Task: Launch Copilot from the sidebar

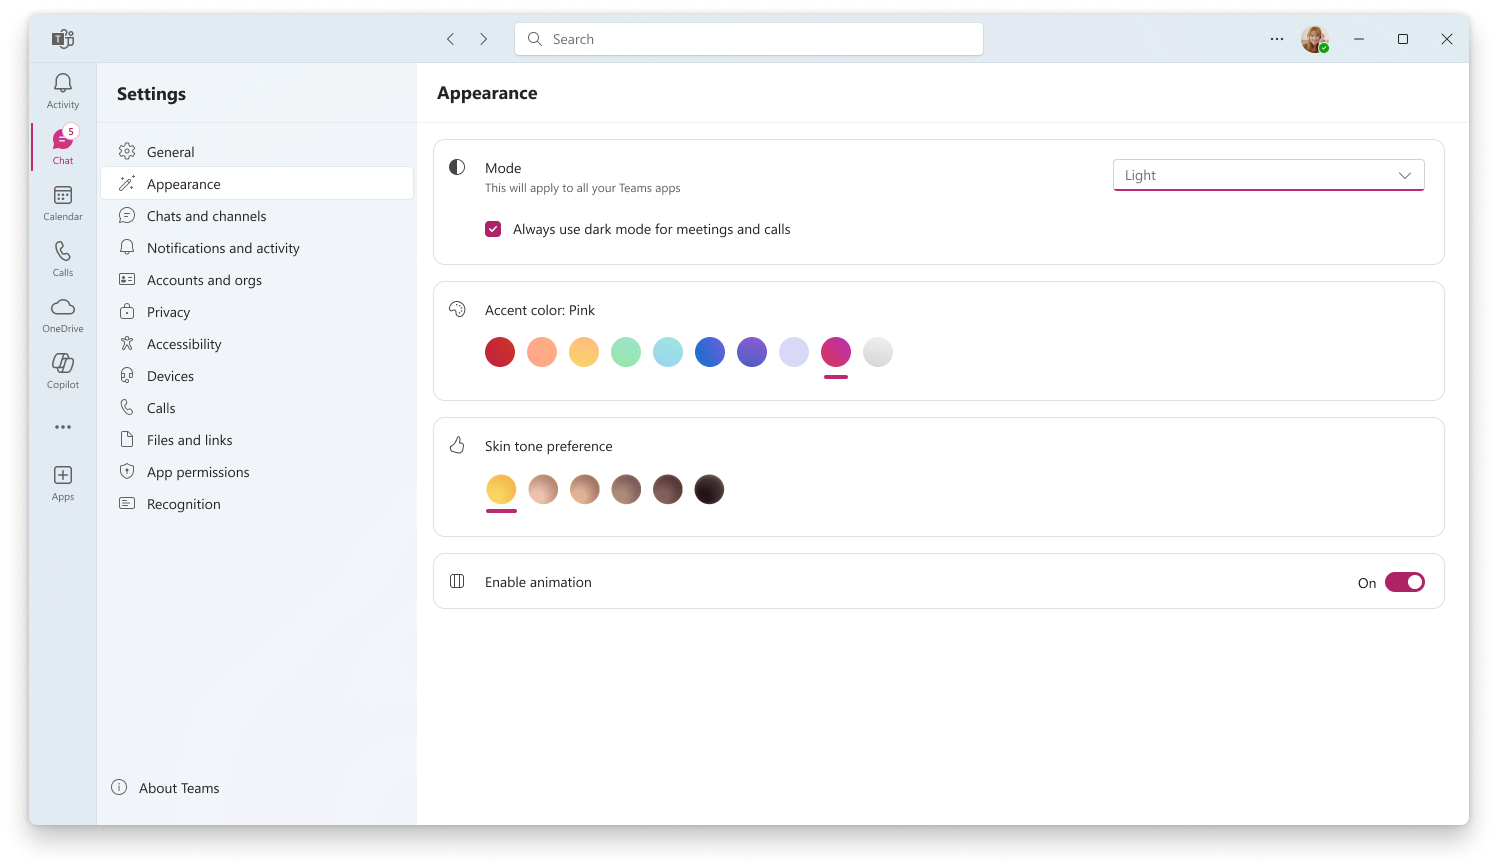Action: pos(63,370)
